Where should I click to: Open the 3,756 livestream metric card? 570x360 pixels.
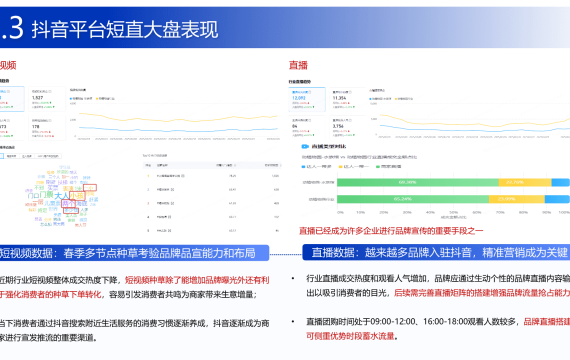[347, 127]
